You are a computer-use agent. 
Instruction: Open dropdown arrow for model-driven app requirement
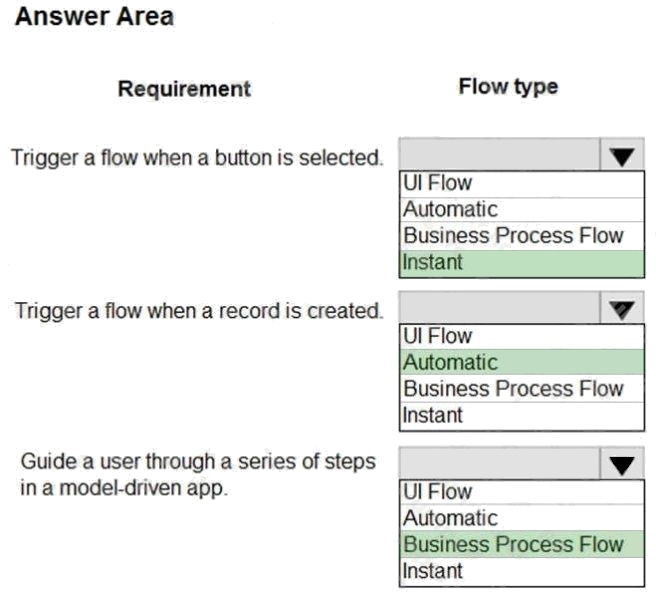pyautogui.click(x=622, y=464)
